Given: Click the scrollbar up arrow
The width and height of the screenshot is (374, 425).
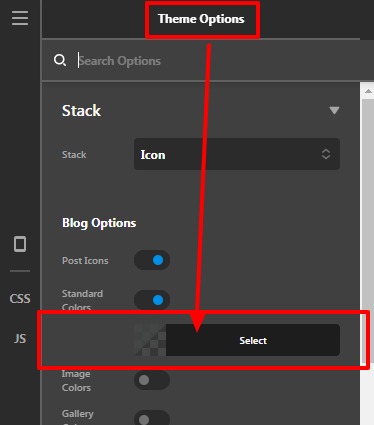Looking at the screenshot, I should [368, 91].
